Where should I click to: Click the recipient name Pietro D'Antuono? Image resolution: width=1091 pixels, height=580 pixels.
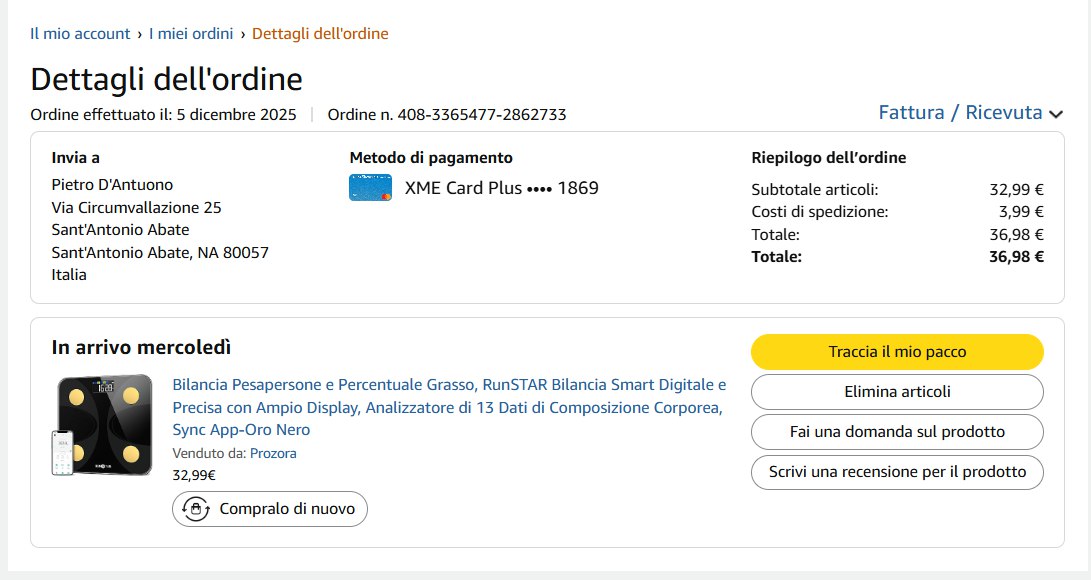pyautogui.click(x=112, y=185)
